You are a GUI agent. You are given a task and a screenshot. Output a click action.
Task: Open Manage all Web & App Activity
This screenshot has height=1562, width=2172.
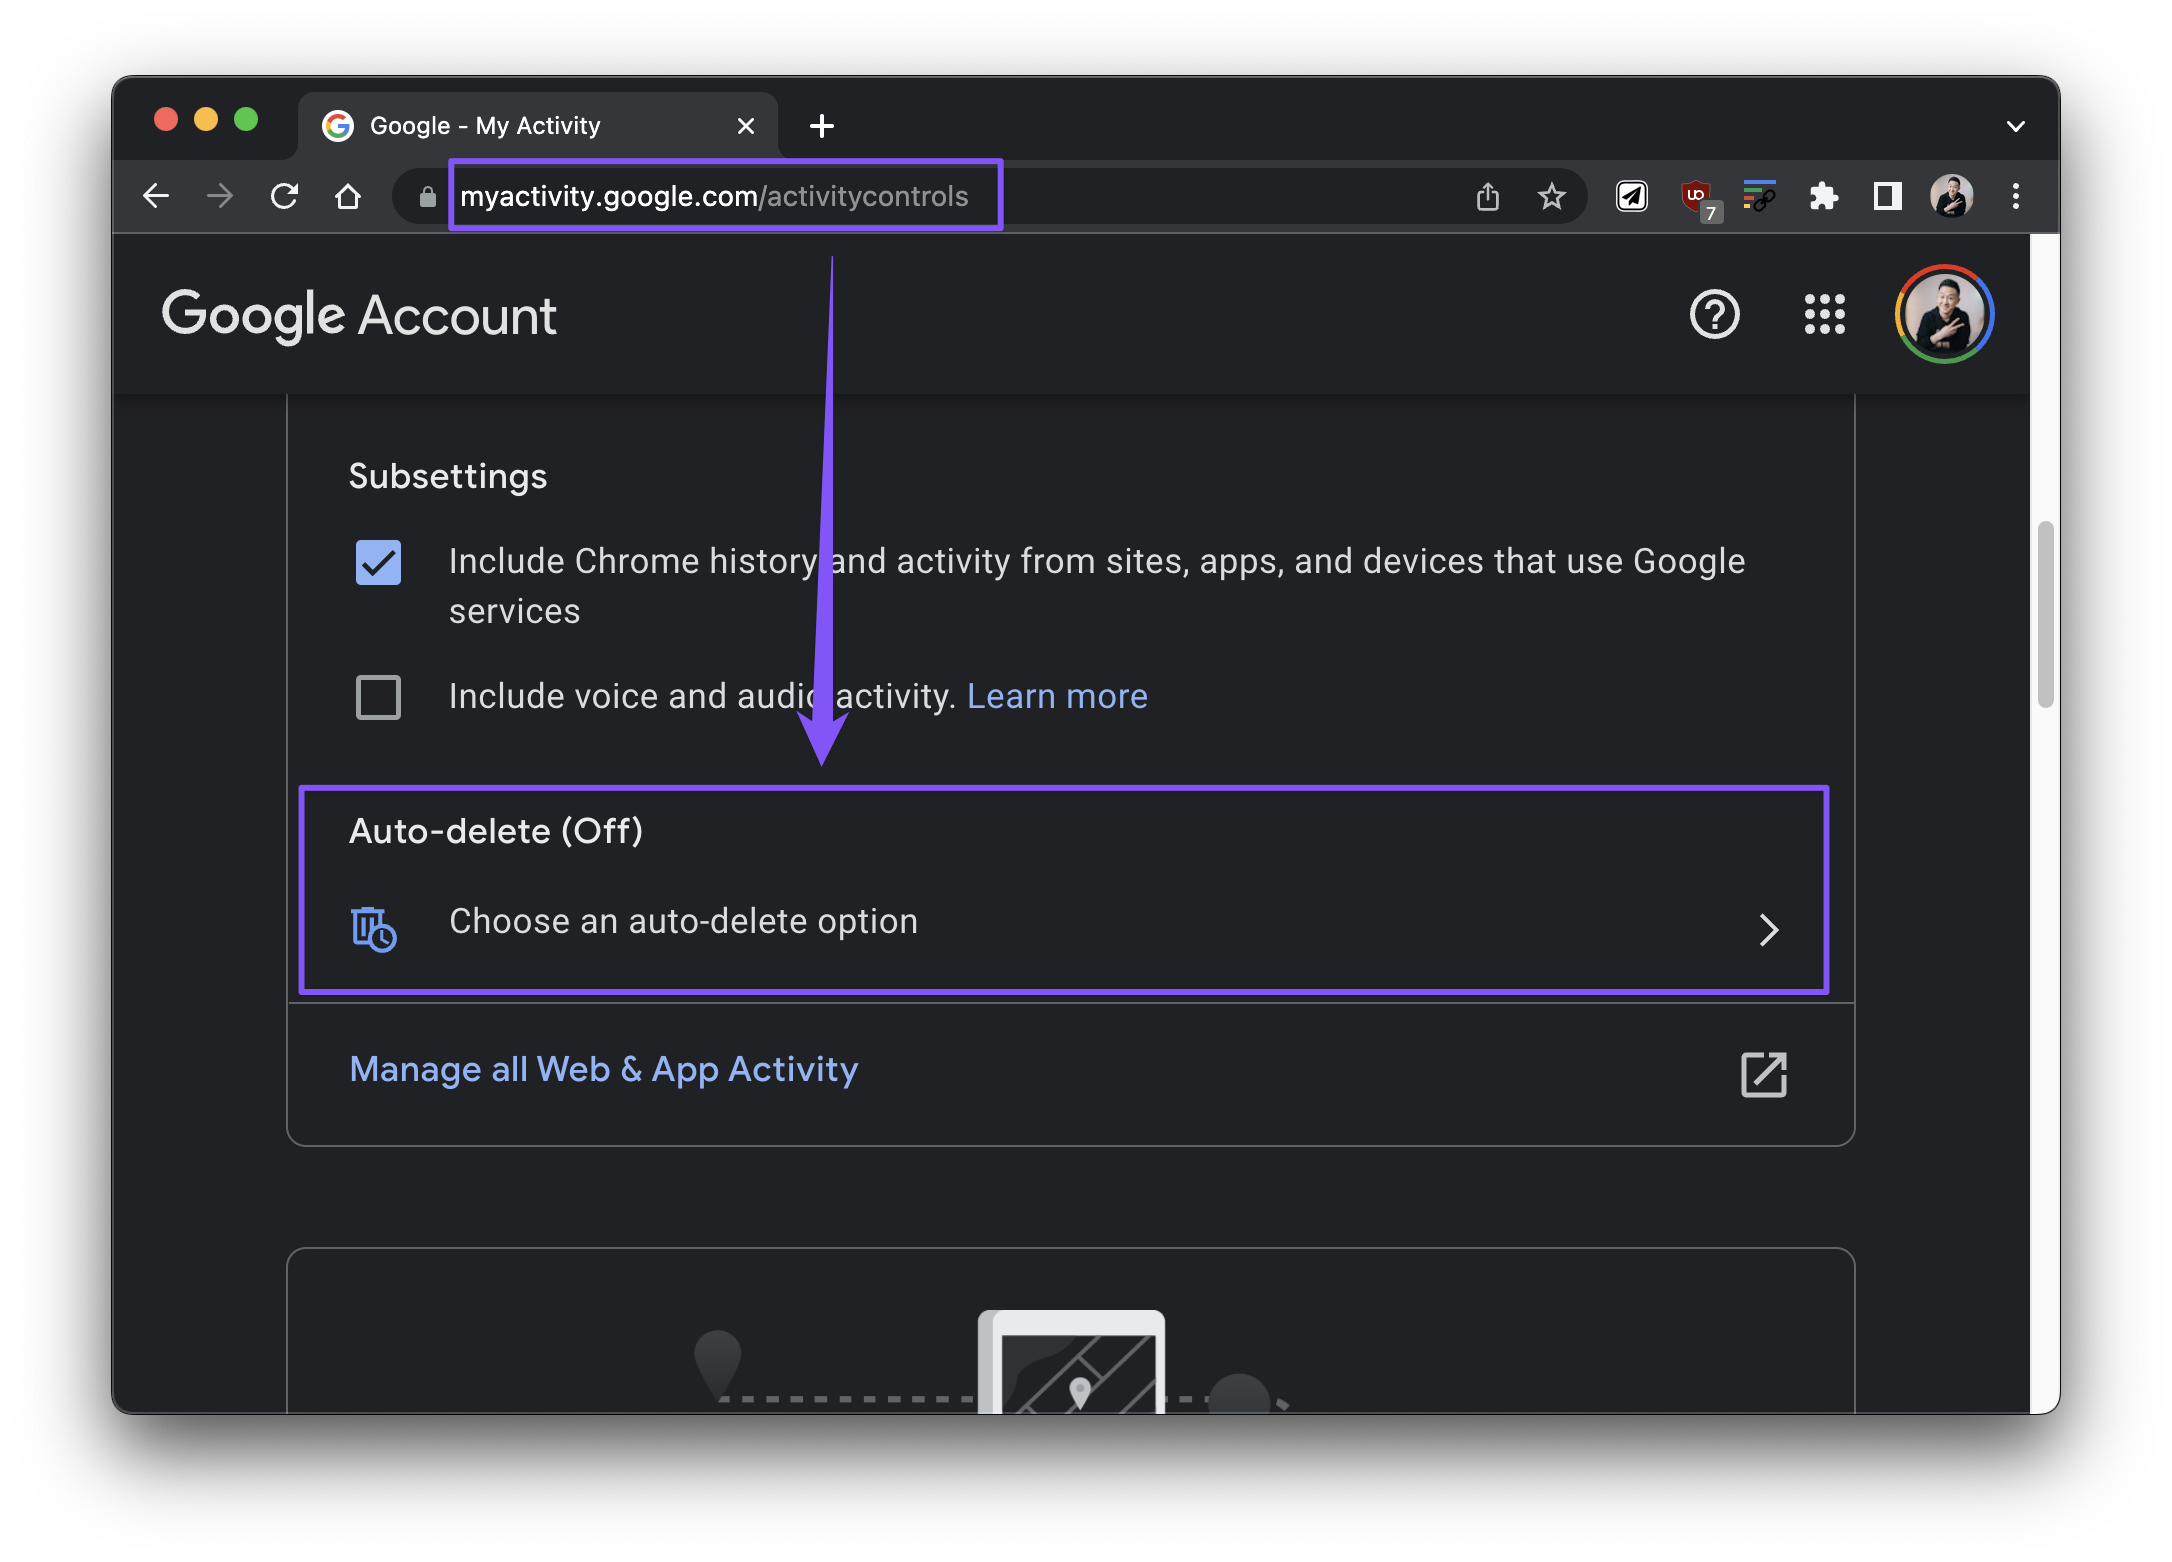603,1069
